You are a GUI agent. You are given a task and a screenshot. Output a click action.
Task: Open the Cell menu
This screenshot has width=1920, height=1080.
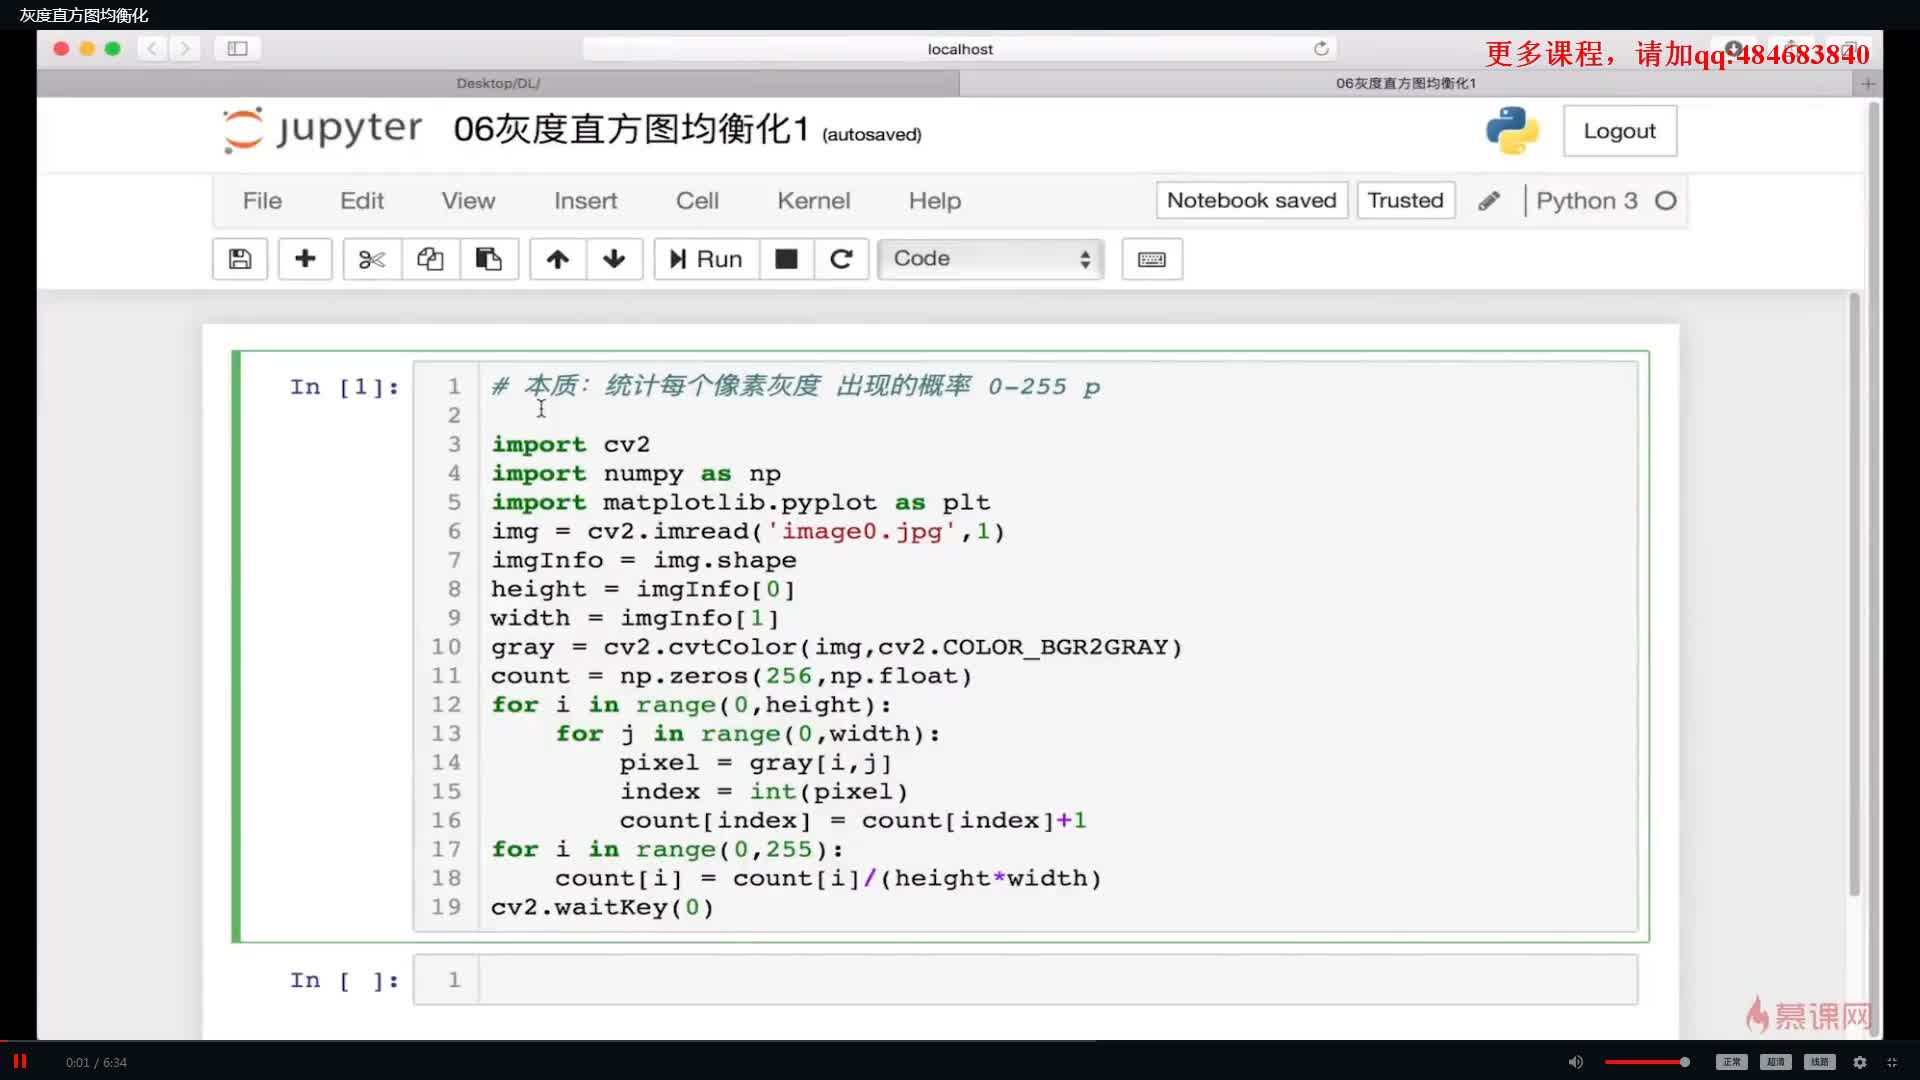(x=697, y=201)
